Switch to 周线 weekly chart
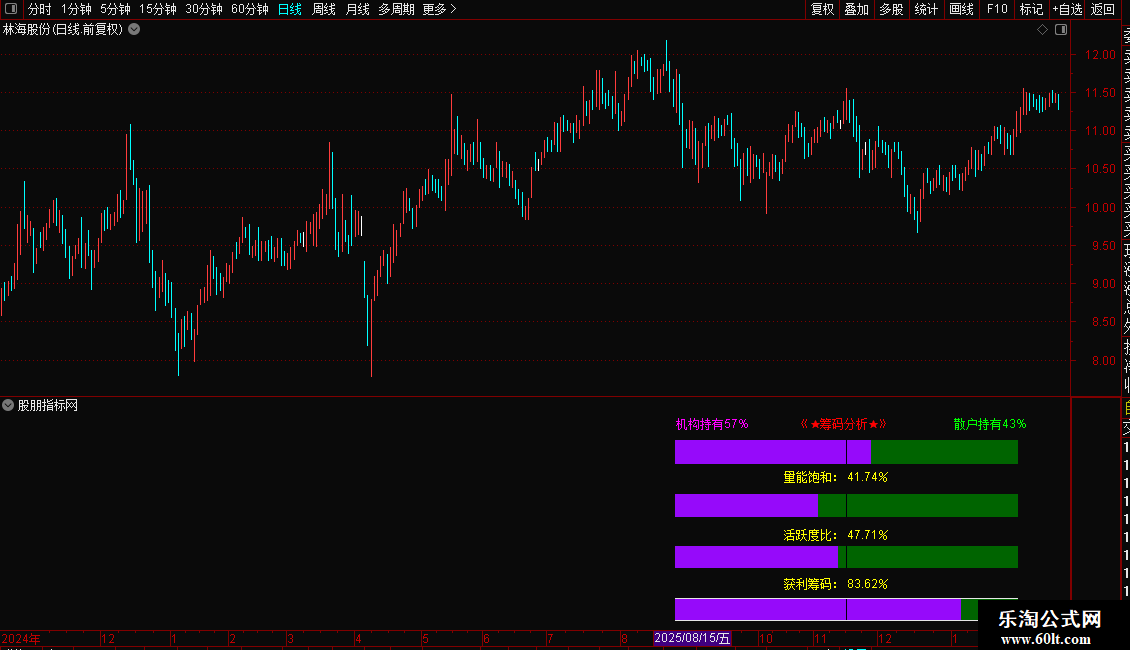1130x650 pixels. 324,9
